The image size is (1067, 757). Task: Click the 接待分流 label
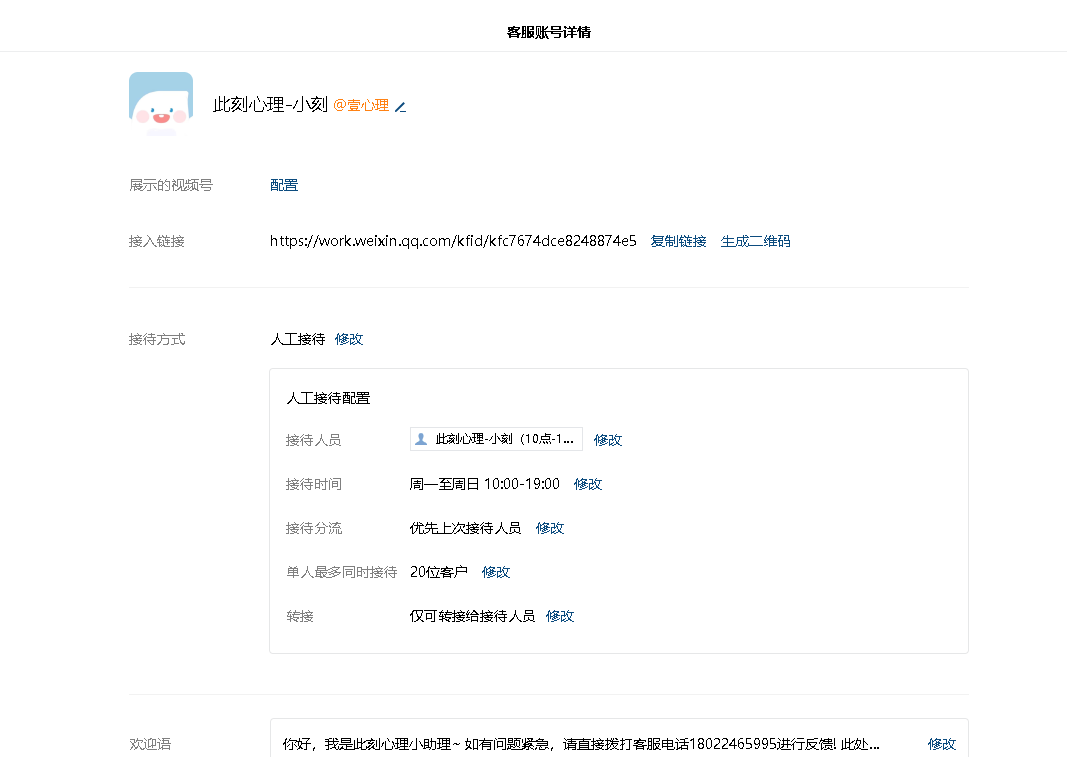(314, 528)
